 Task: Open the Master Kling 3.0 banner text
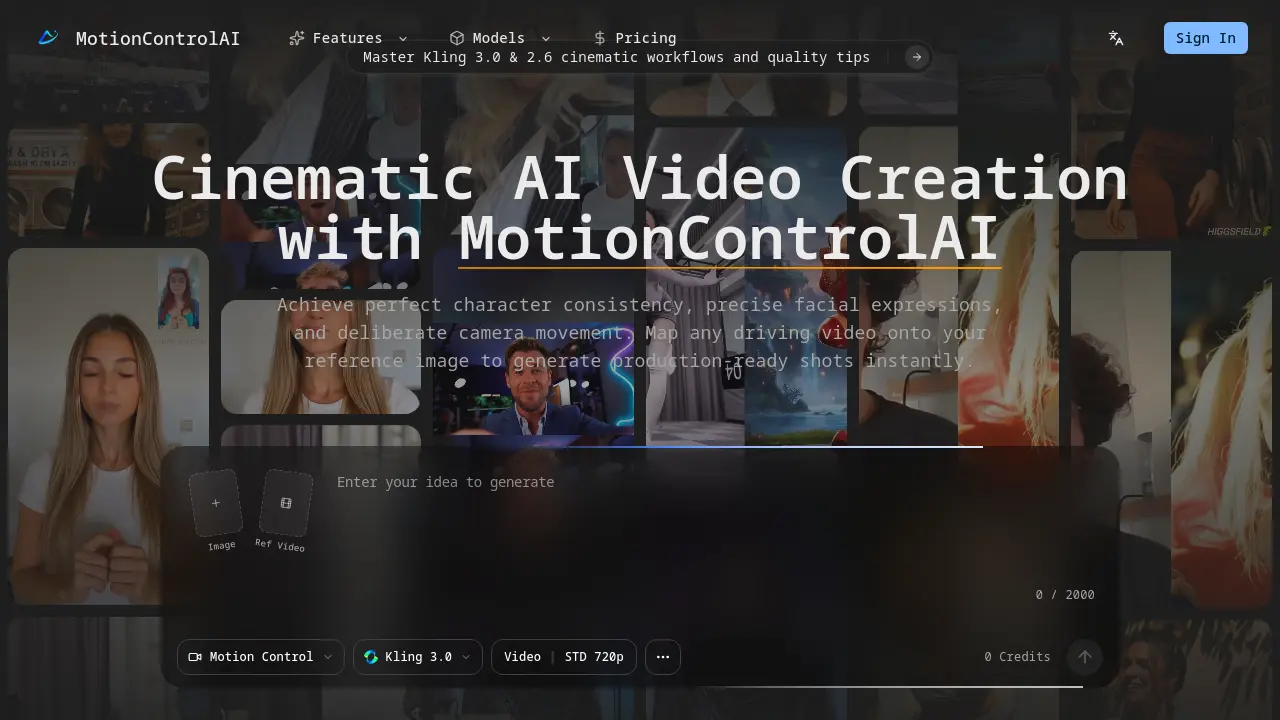(616, 57)
